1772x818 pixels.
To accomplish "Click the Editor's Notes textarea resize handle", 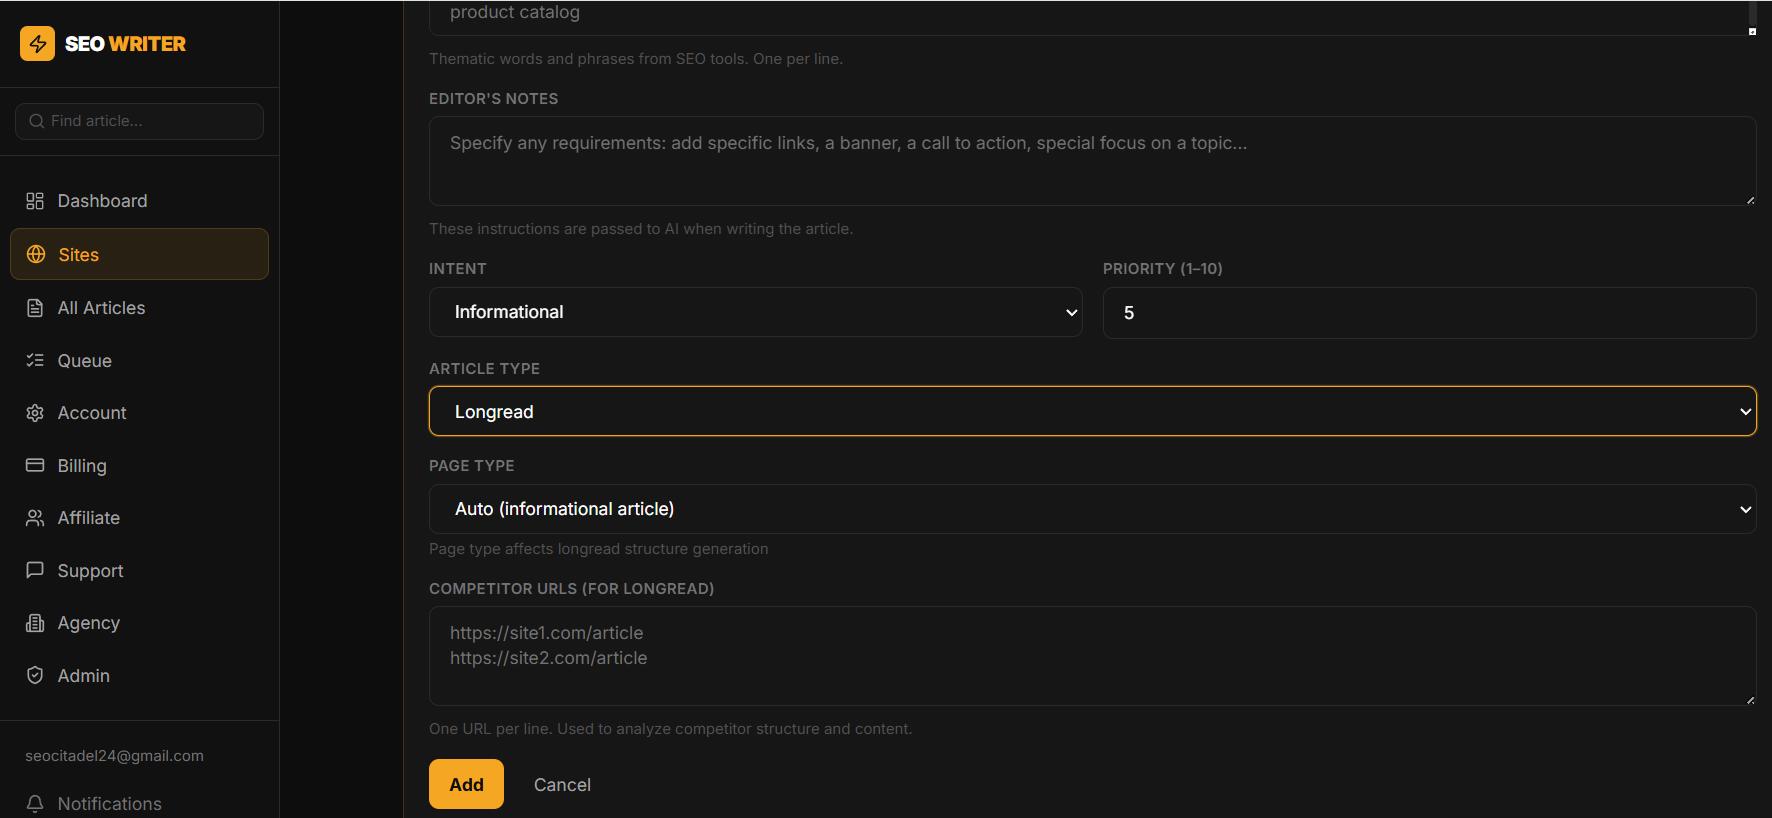I will (x=1750, y=200).
